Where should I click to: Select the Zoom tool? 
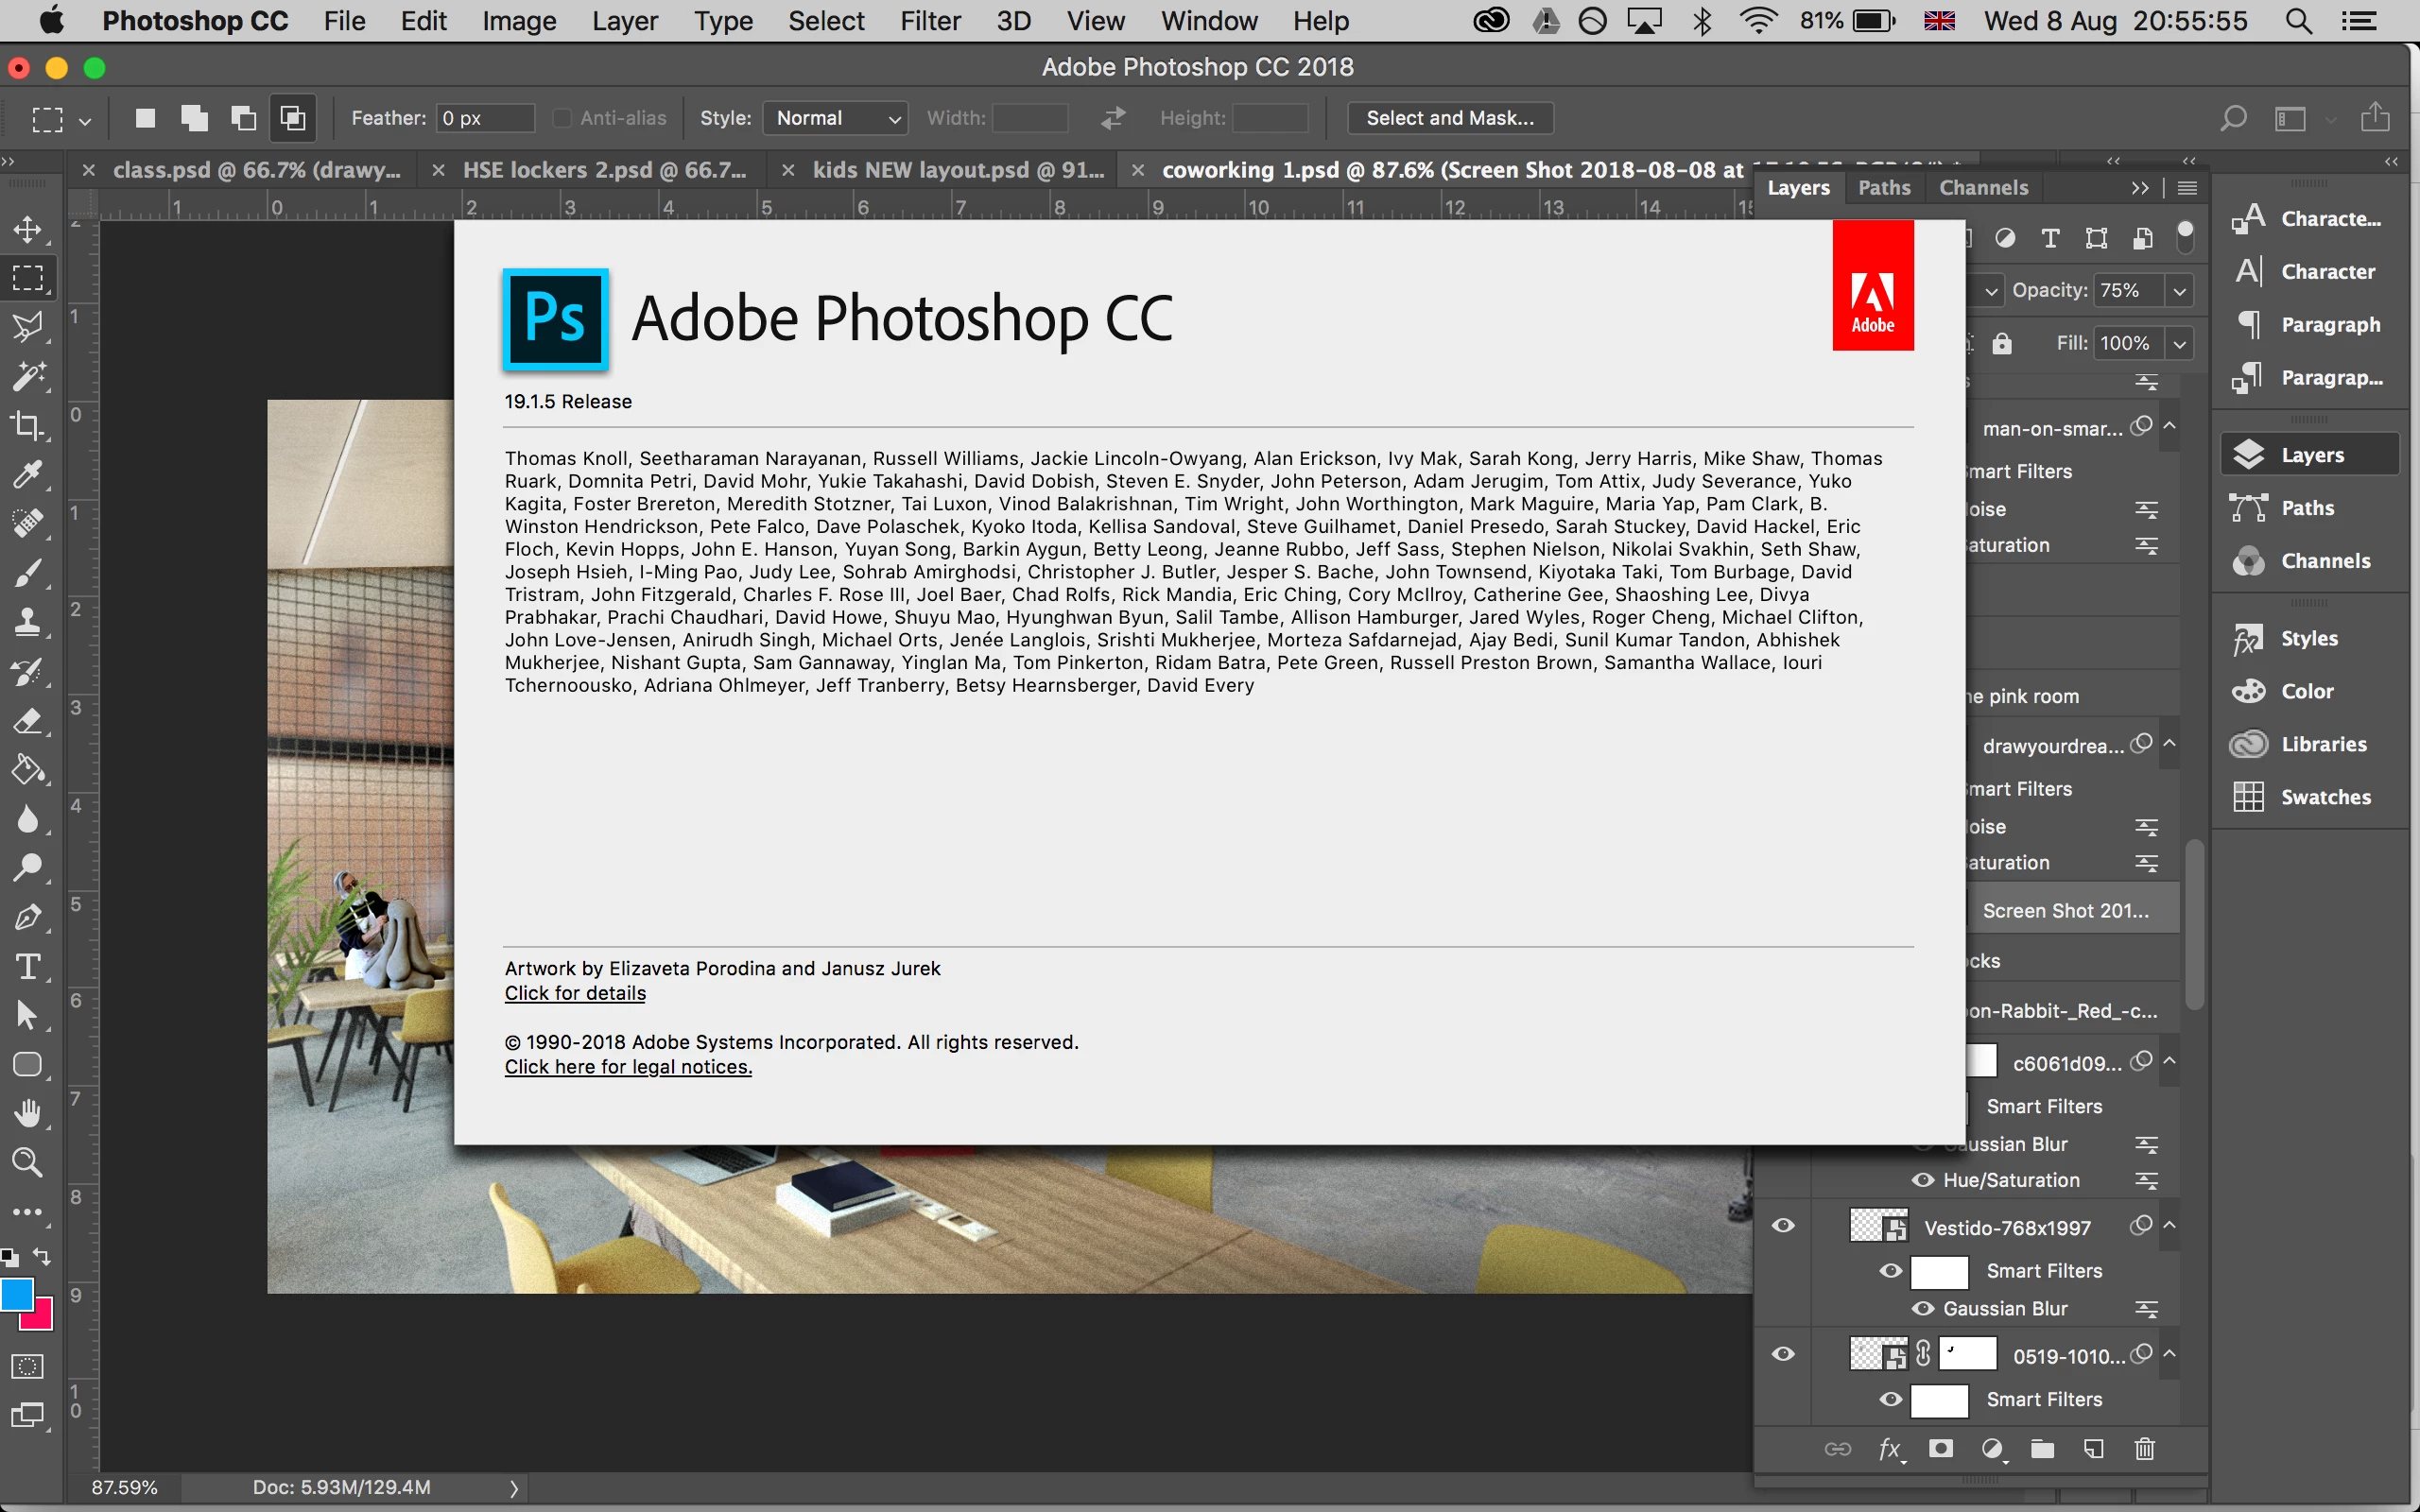click(27, 1162)
